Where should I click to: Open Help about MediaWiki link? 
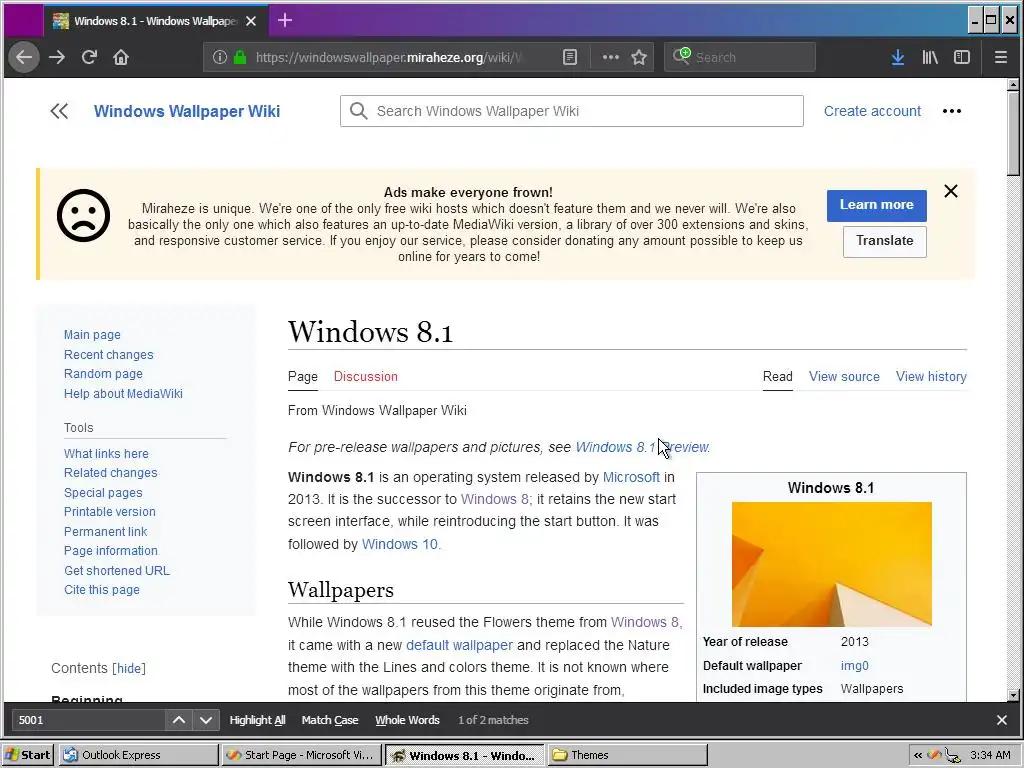coord(123,394)
